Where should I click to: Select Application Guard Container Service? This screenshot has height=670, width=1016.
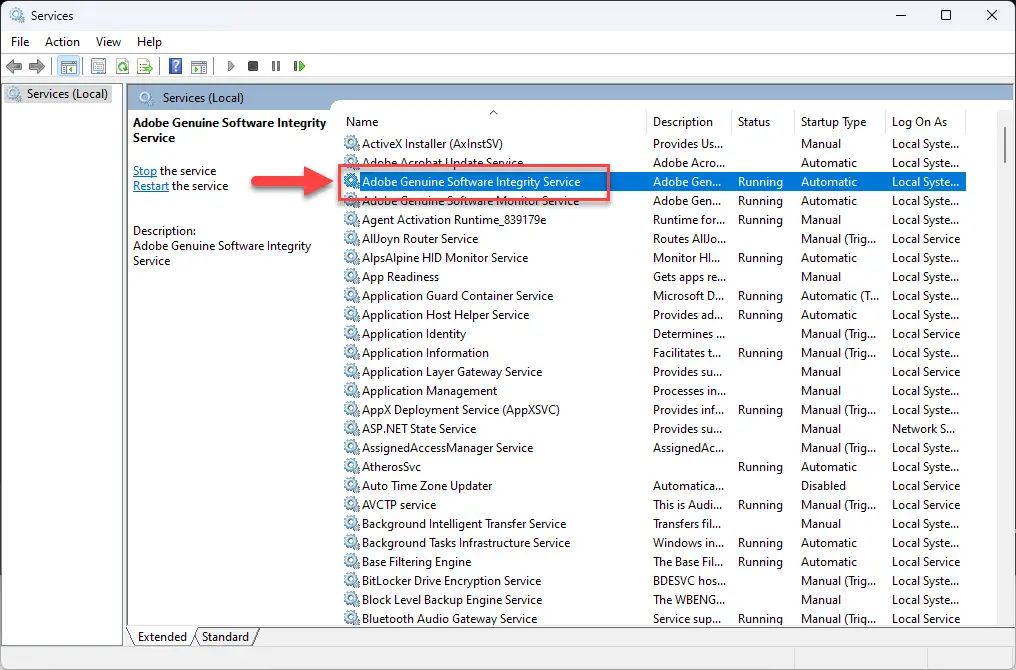[457, 295]
